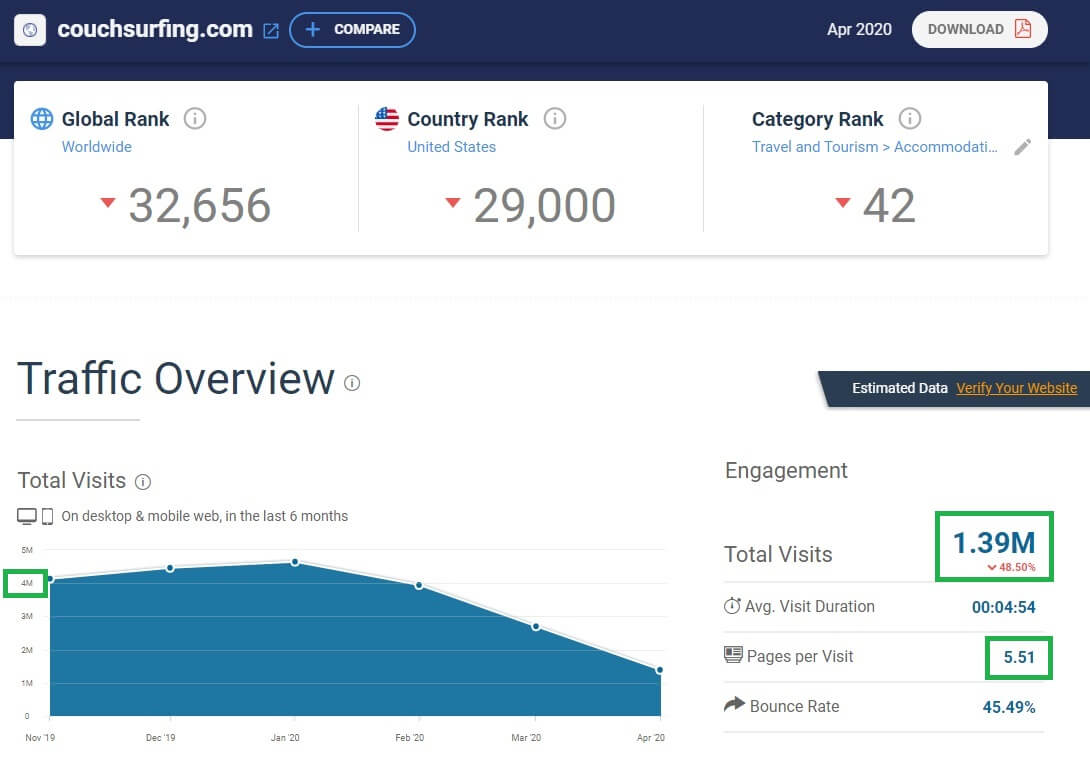Screen dimensions: 1090x775
Task: Select the Worldwide link
Action: click(97, 147)
